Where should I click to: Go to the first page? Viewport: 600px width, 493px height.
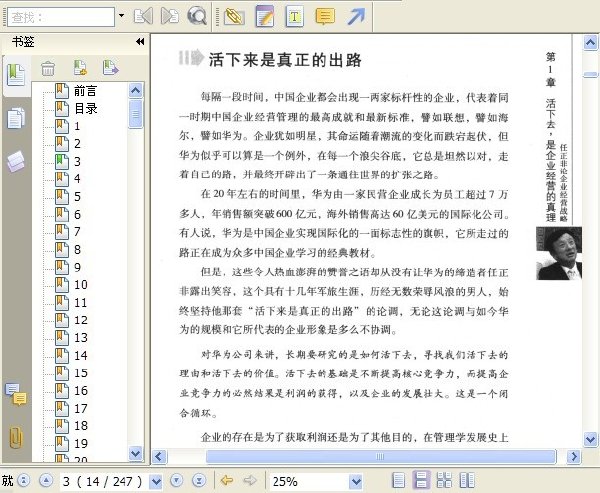24,480
